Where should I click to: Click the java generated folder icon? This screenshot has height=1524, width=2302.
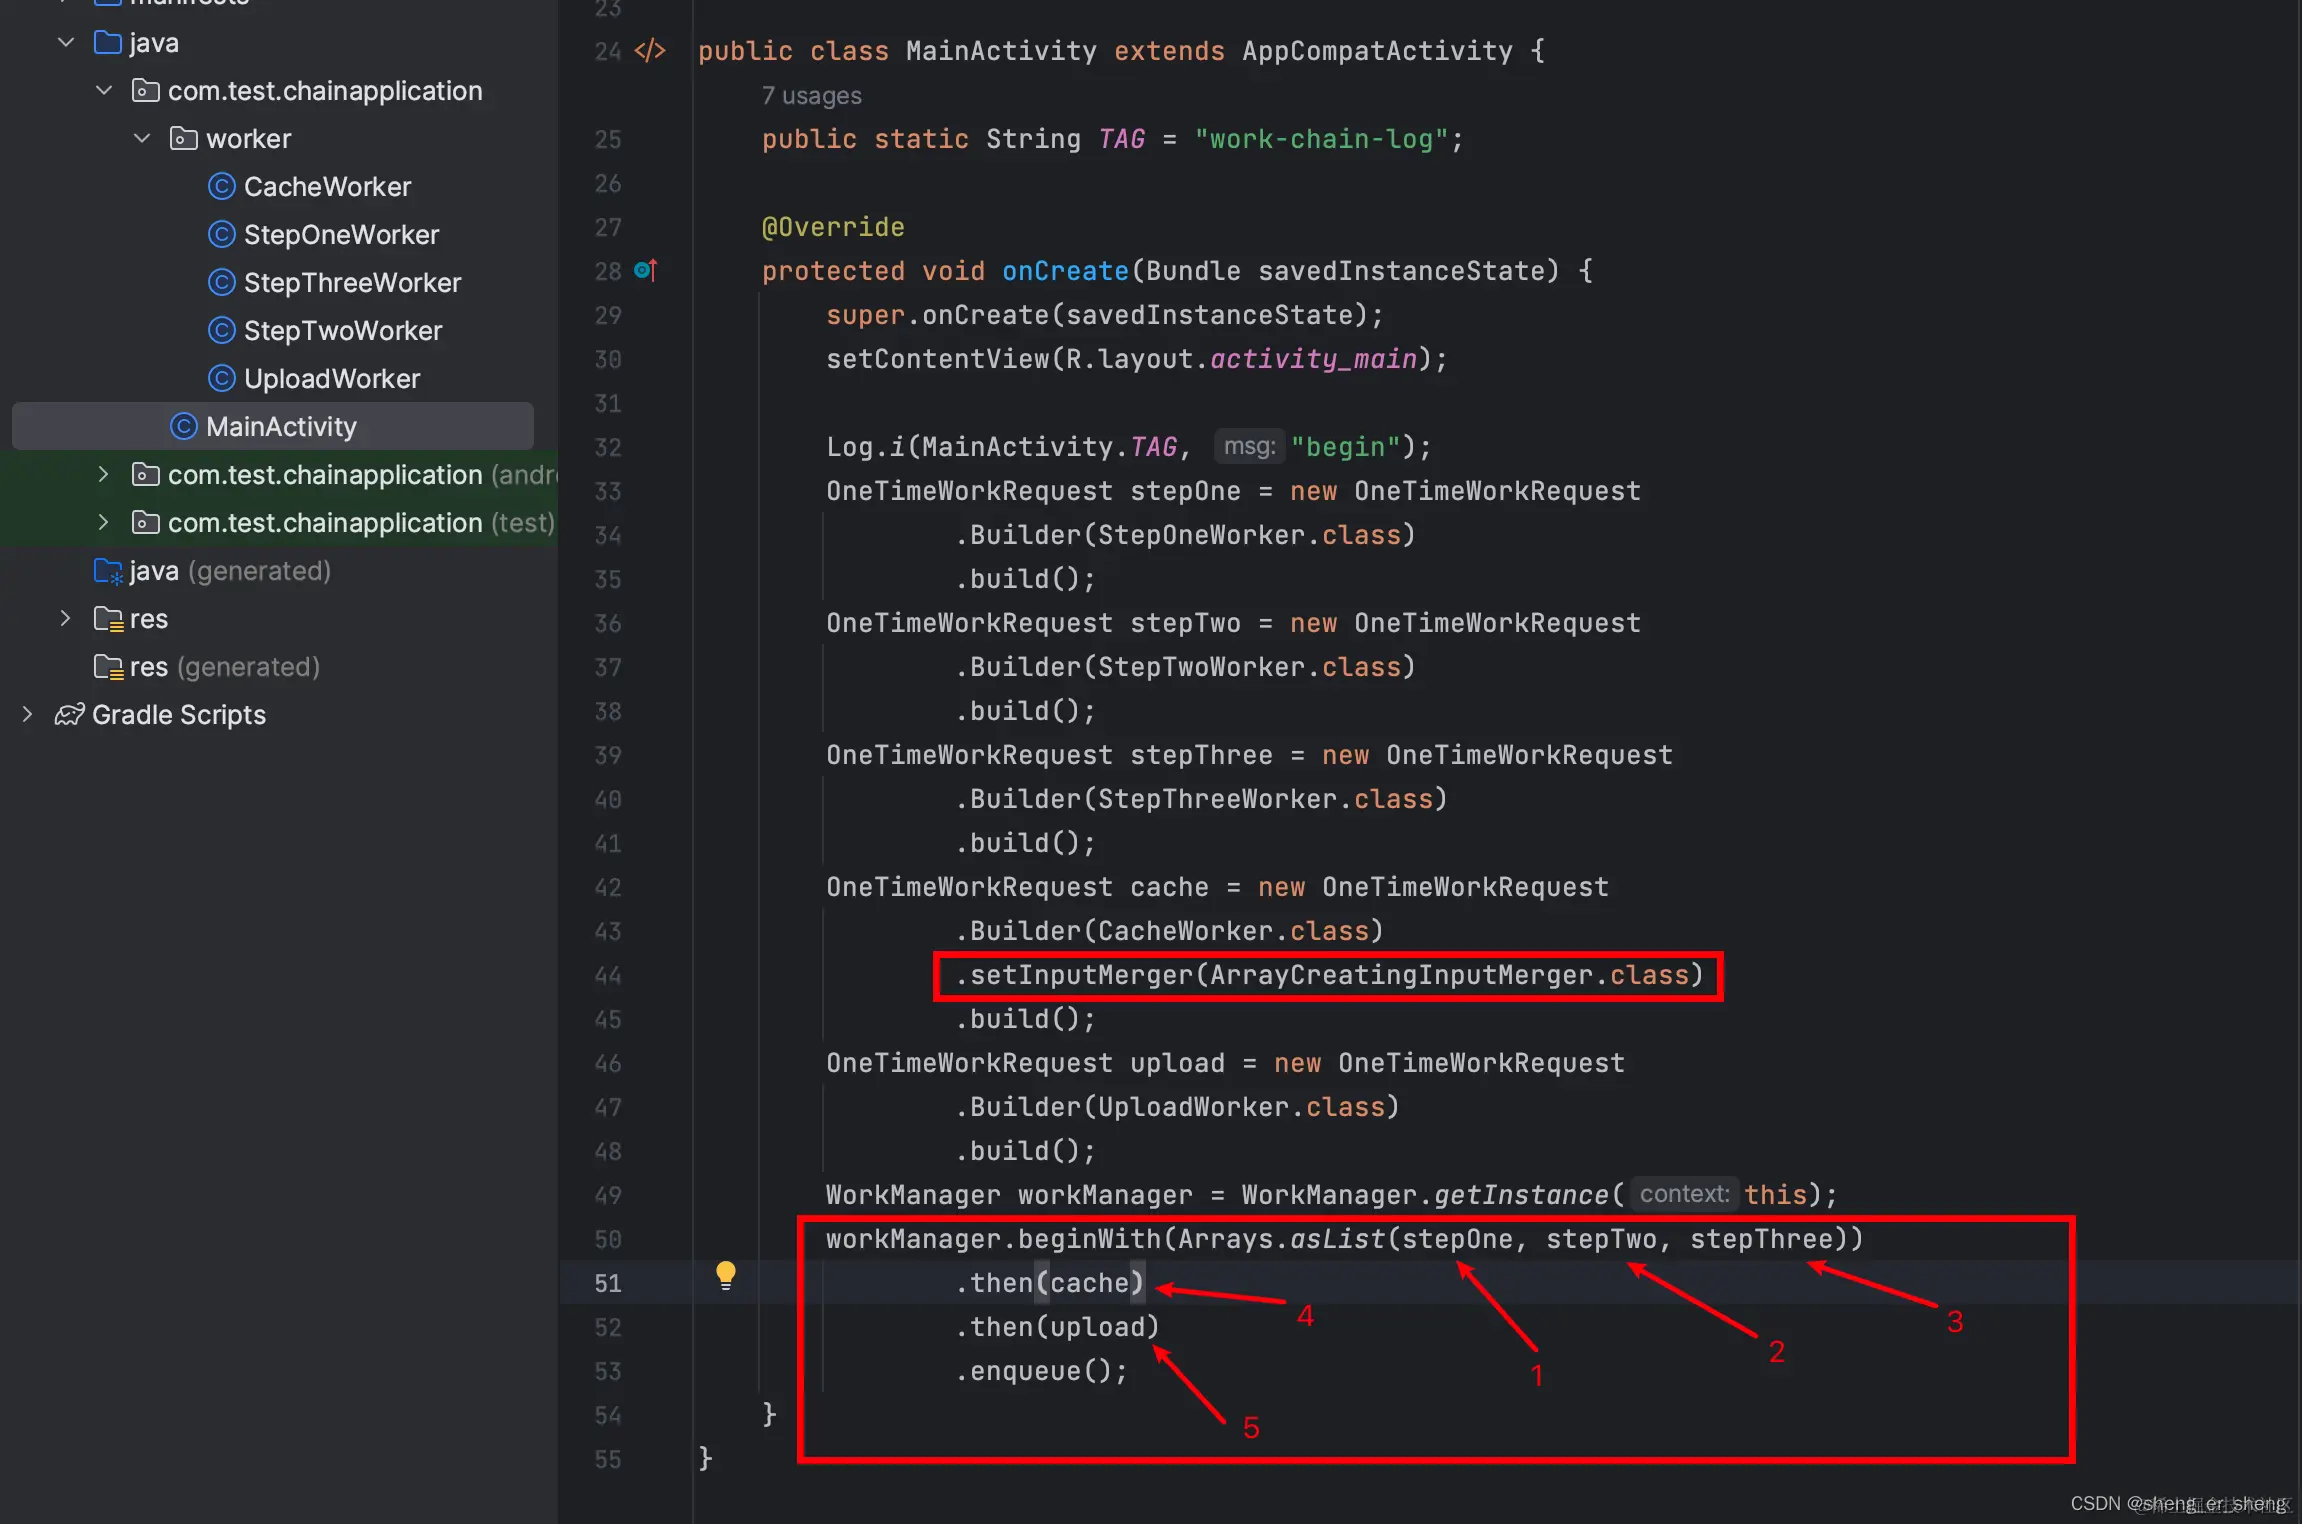click(107, 571)
